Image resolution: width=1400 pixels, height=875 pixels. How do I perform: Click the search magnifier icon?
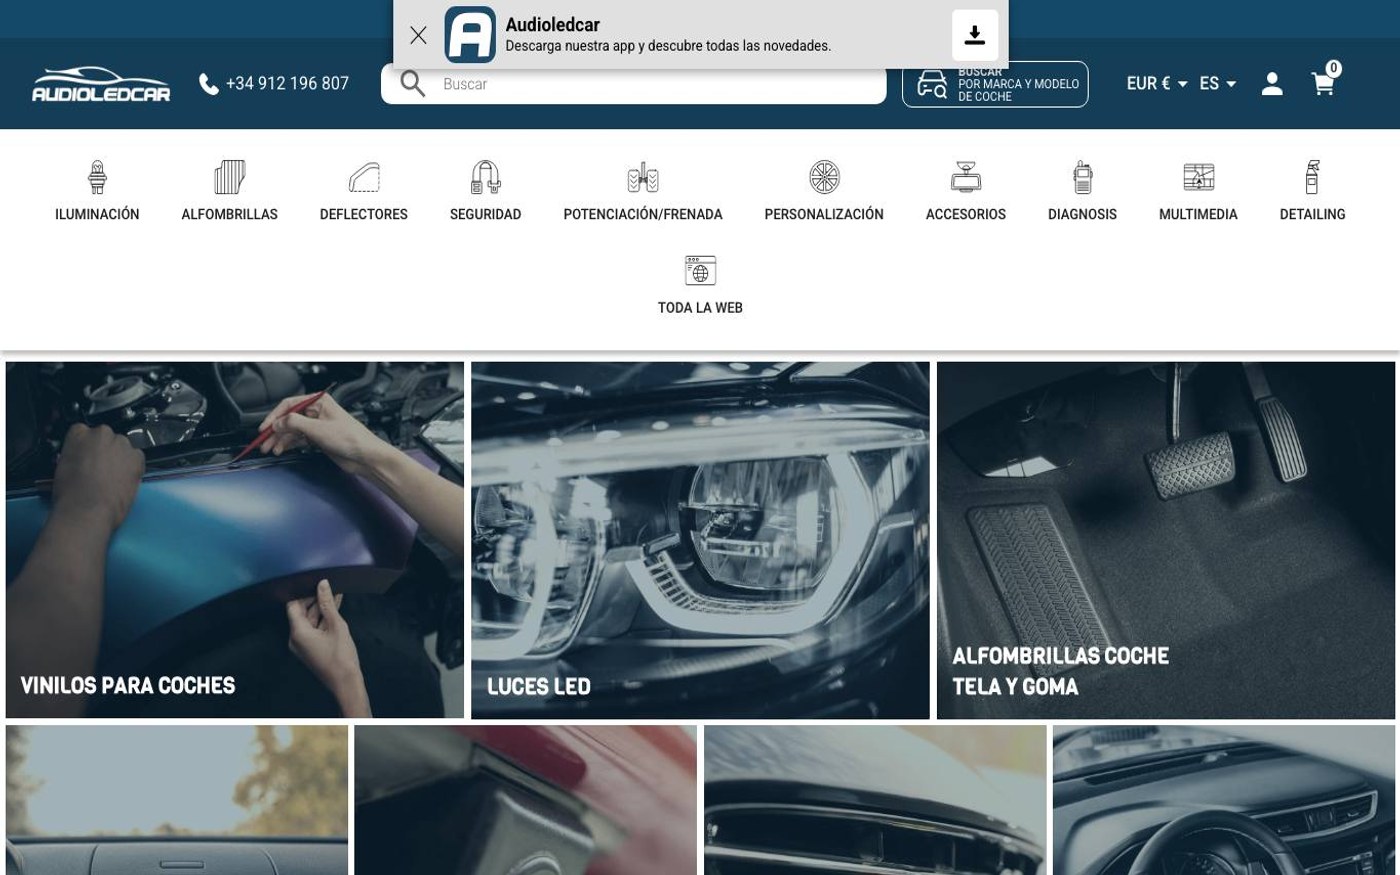tap(413, 84)
